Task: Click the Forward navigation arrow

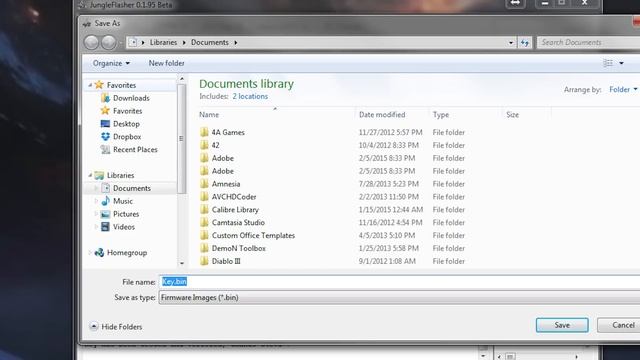Action: click(x=109, y=42)
